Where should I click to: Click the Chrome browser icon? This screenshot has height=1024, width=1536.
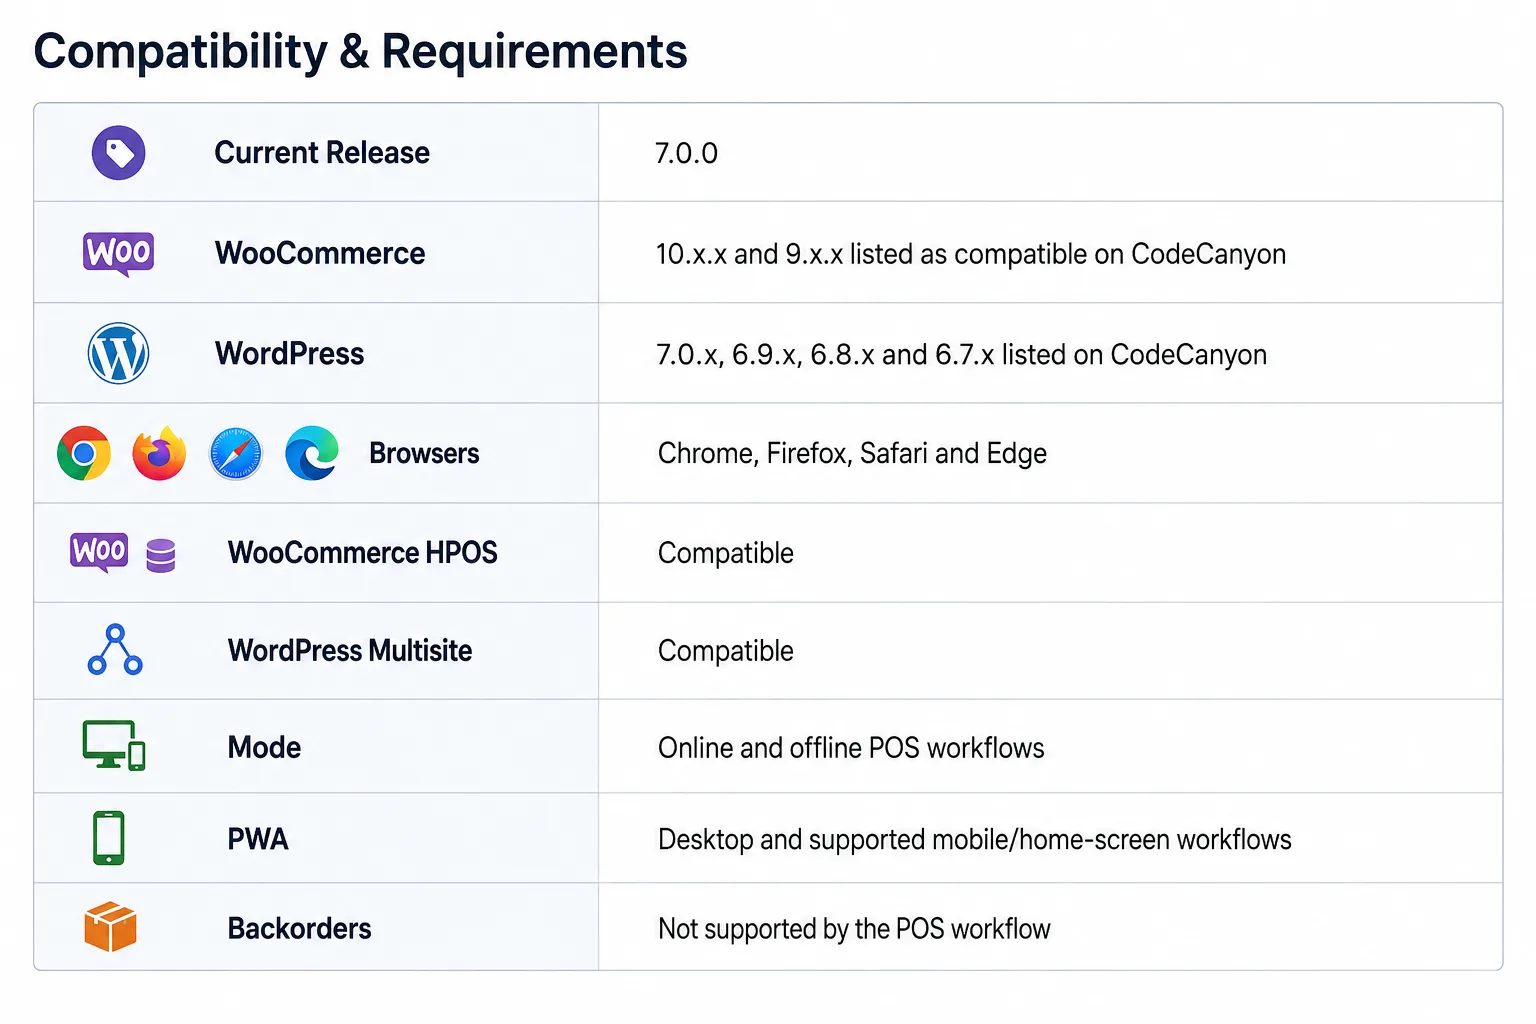[84, 453]
